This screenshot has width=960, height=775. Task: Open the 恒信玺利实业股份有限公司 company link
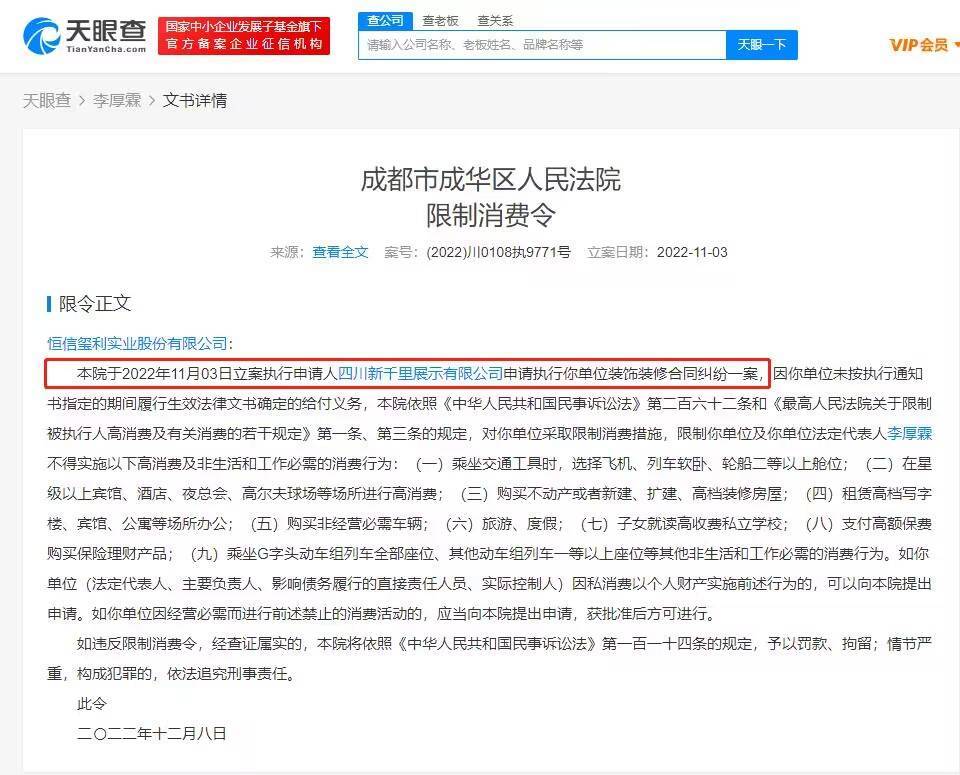tap(137, 343)
